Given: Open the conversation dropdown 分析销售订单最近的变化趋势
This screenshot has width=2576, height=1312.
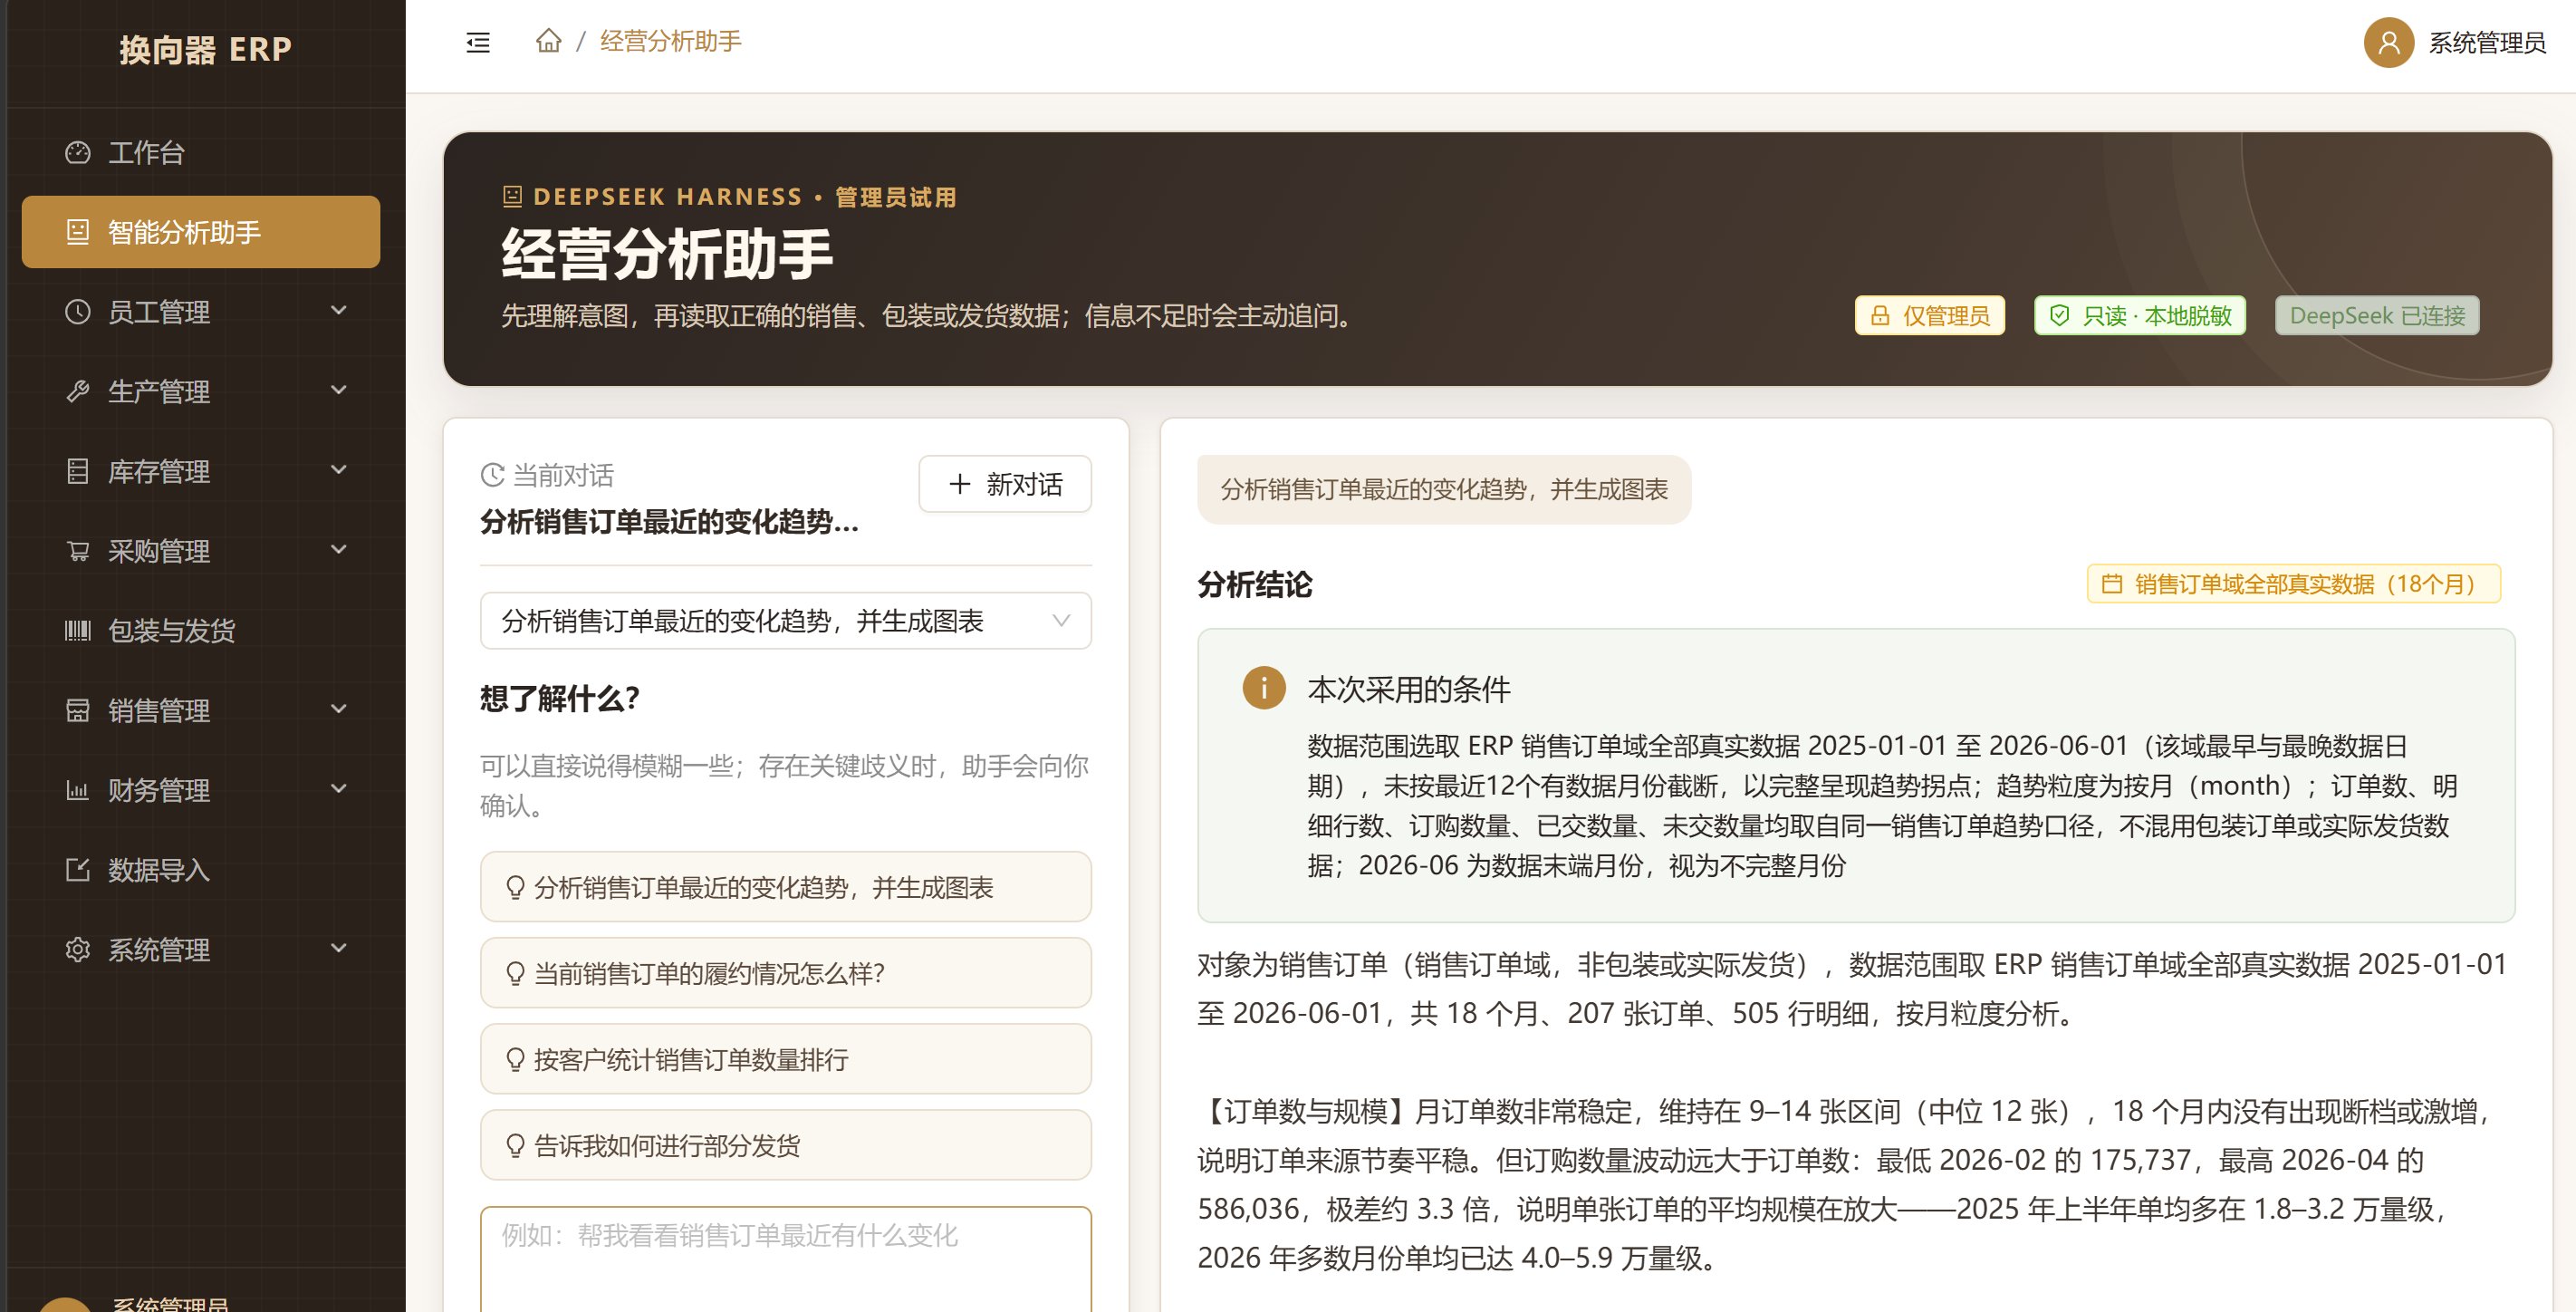Looking at the screenshot, I should pyautogui.click(x=786, y=621).
